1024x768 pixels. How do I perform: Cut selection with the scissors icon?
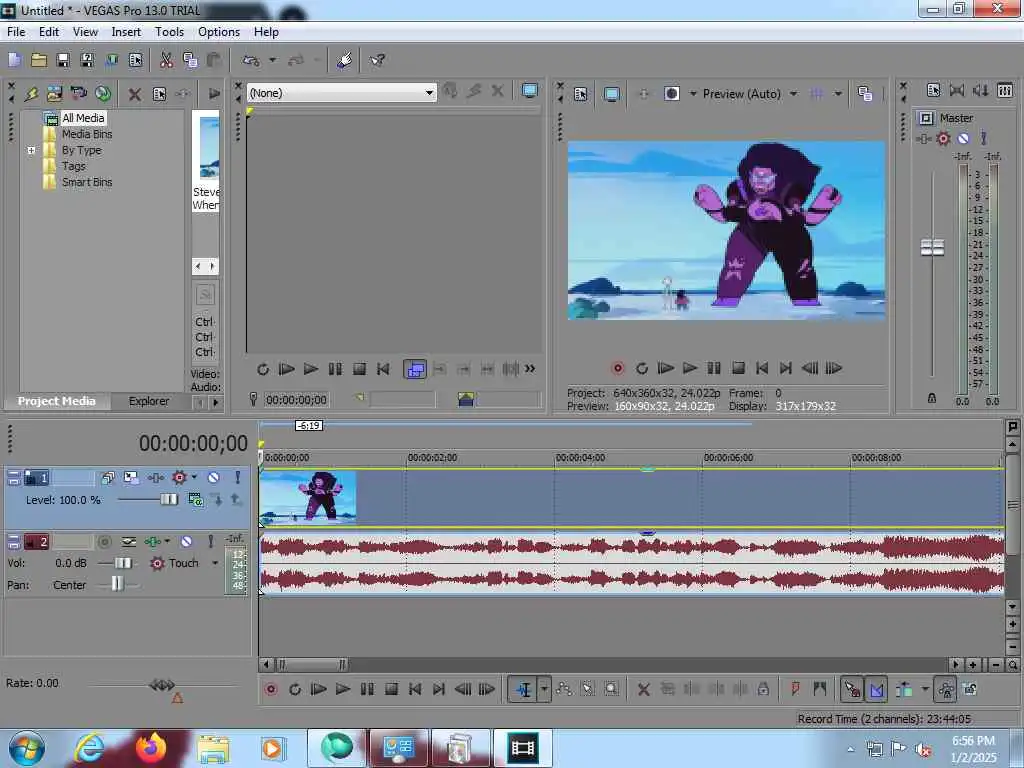166,60
